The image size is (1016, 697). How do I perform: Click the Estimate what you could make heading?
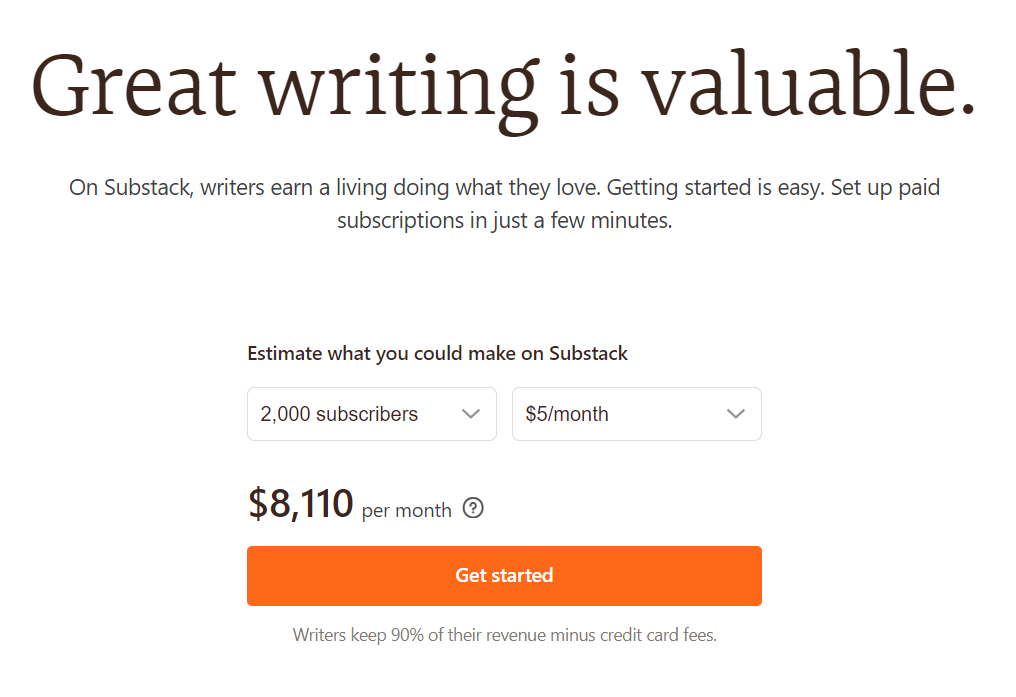coord(438,353)
